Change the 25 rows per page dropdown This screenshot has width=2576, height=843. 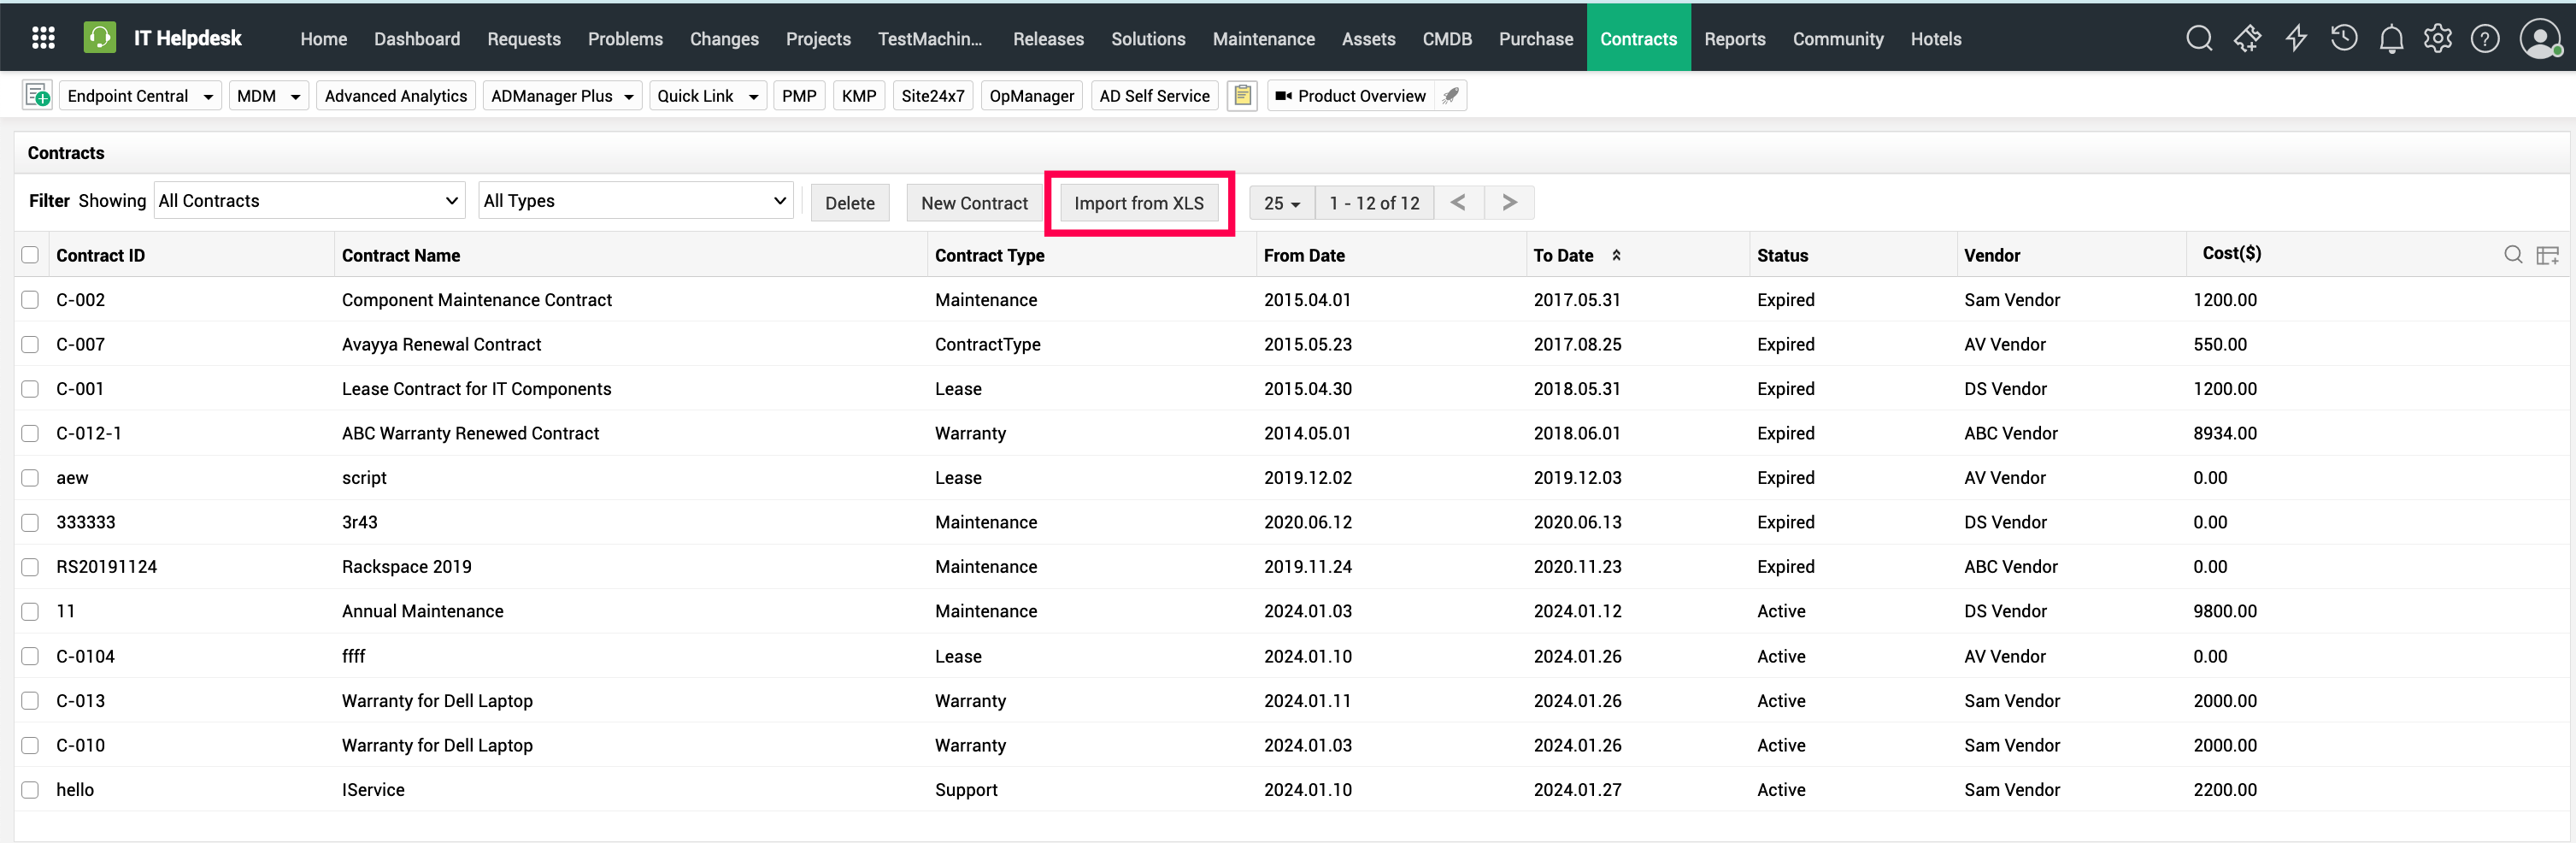[1281, 202]
